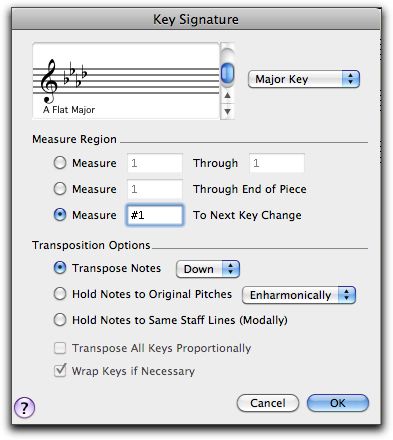Toggle Transpose All Keys Proportionally checkbox
Screen dimensions: 393x440
[60, 348]
